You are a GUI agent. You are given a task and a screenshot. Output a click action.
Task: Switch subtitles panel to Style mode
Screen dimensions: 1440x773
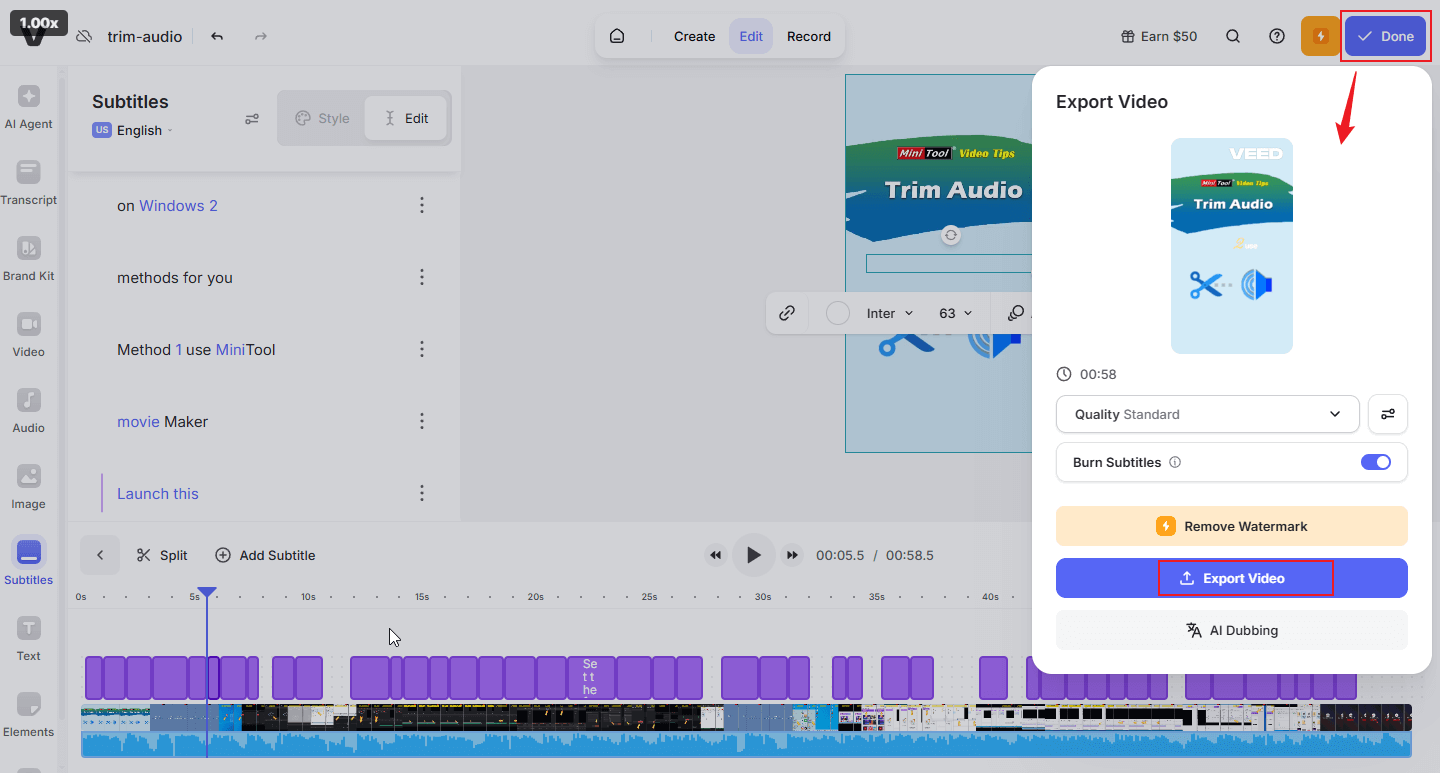click(322, 118)
